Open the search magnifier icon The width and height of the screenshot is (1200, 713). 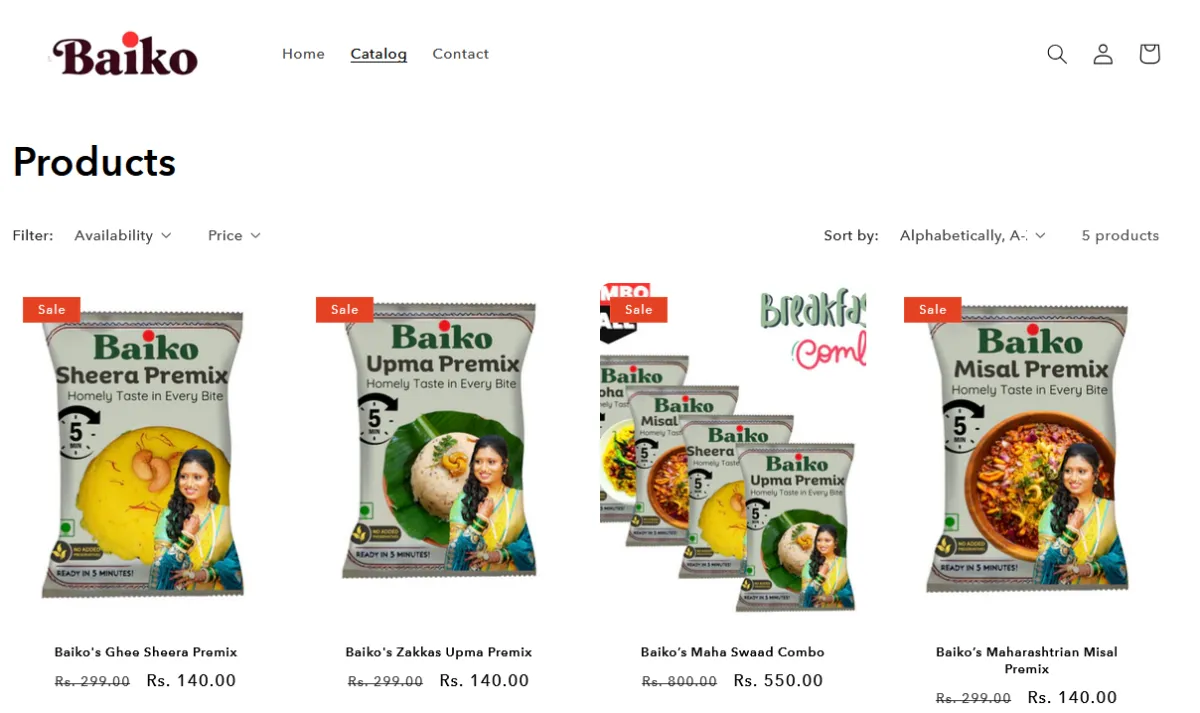click(1057, 54)
